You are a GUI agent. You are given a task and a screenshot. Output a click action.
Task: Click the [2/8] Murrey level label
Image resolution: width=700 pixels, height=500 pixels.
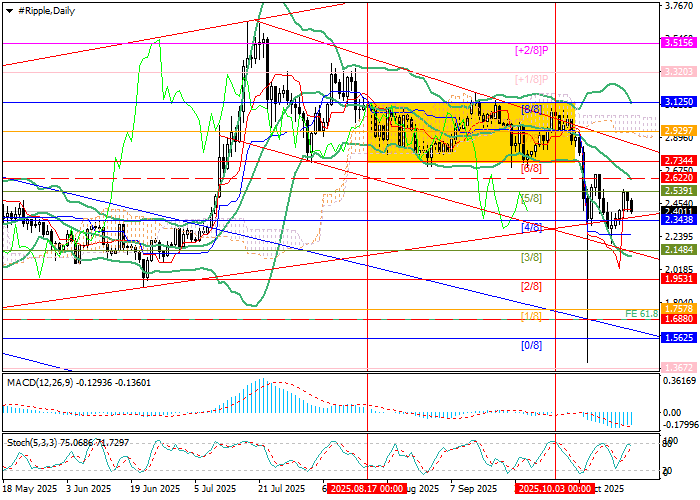pos(532,287)
